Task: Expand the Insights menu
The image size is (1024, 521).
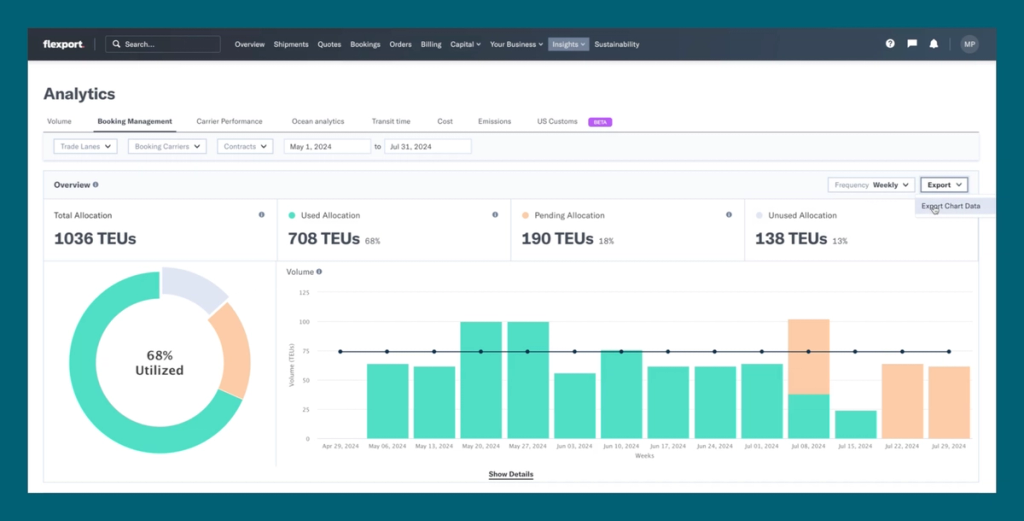Action: pos(568,44)
